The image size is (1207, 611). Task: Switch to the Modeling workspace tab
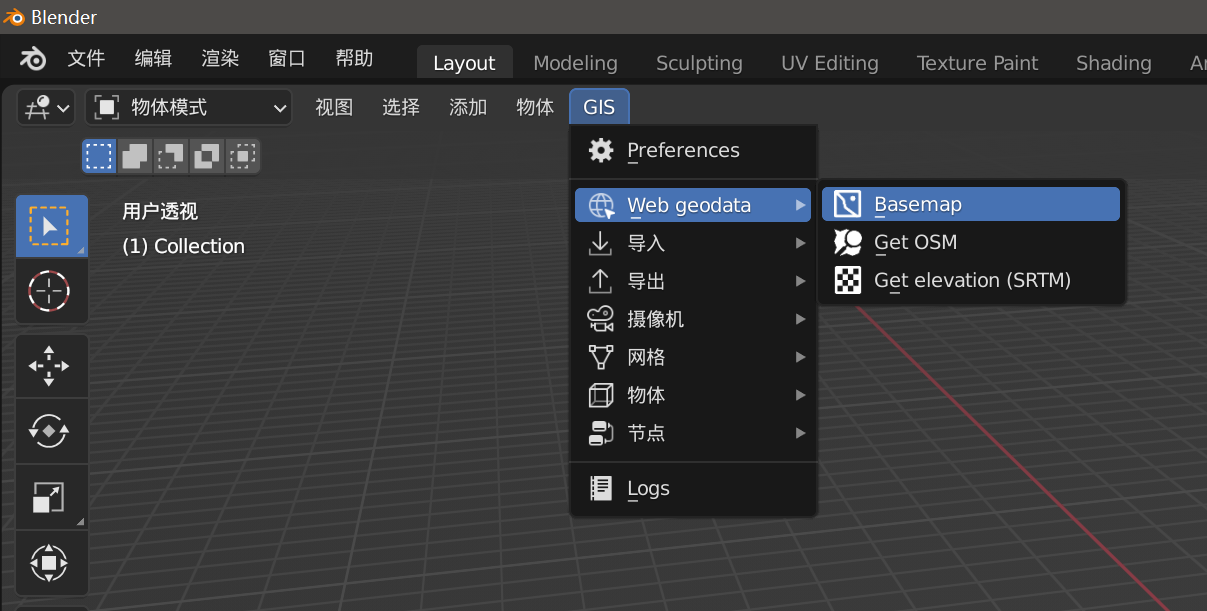(575, 63)
